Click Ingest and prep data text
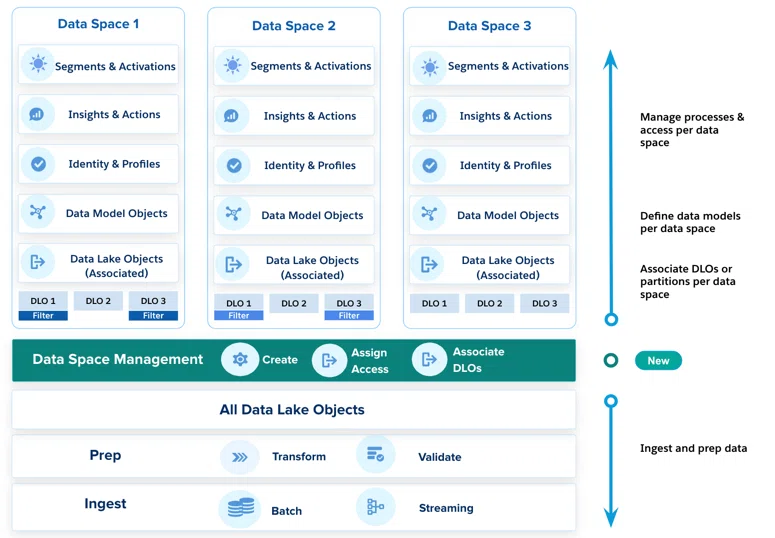The height and width of the screenshot is (538, 775). [693, 448]
